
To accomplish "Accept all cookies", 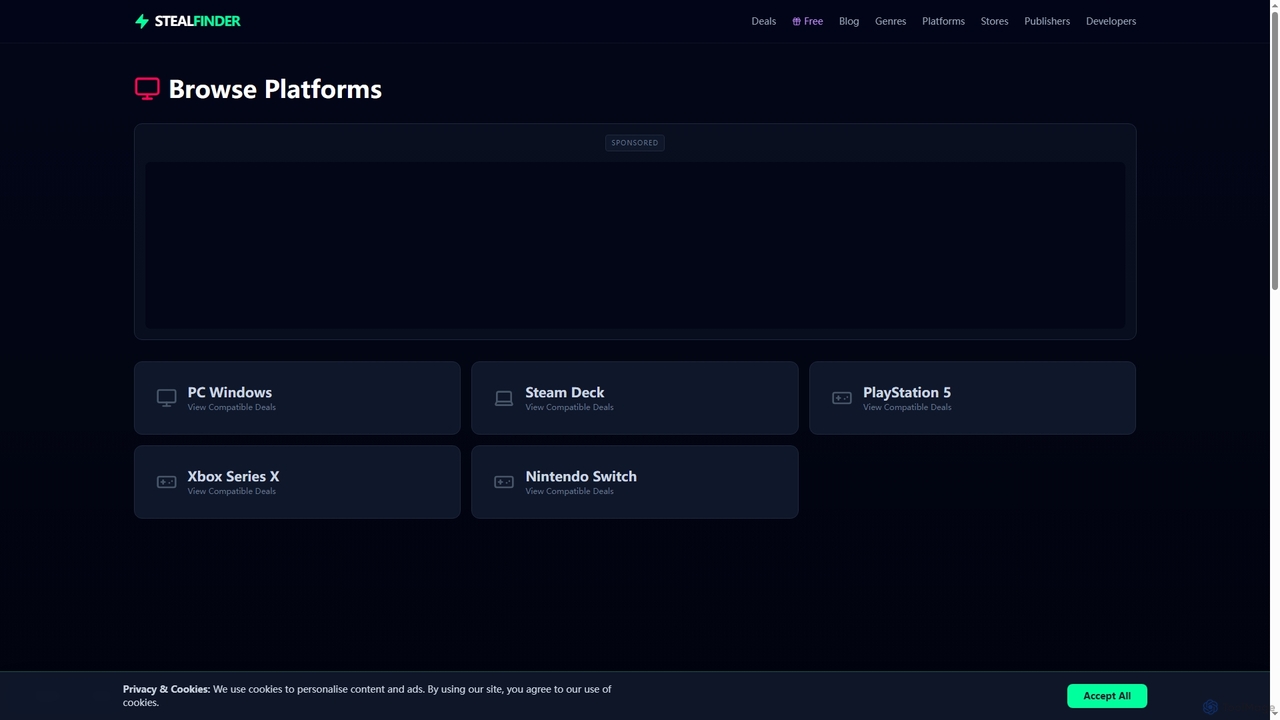I will coord(1107,696).
